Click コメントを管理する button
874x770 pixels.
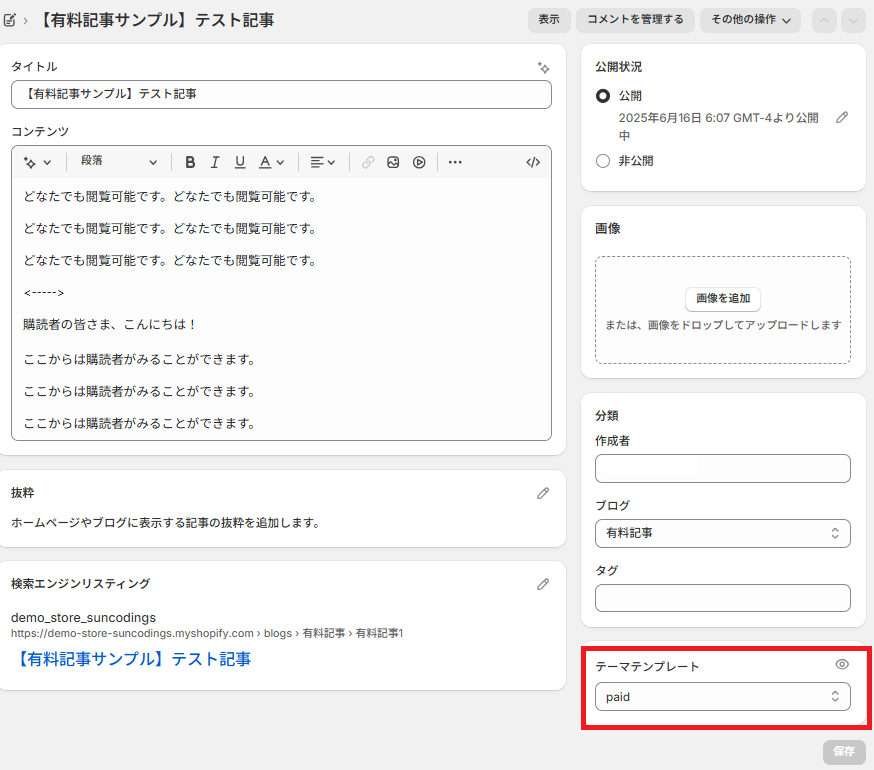(x=635, y=20)
